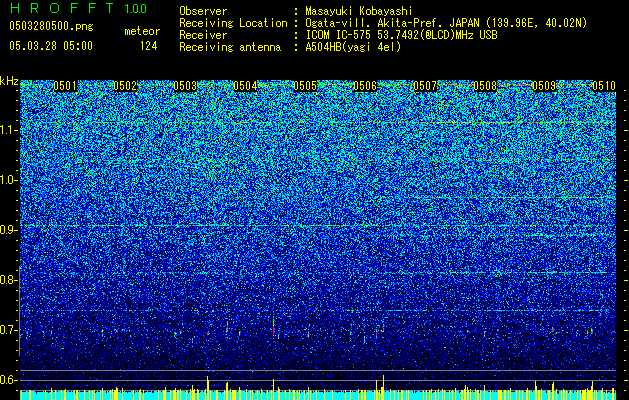Click the meteor label

[142, 31]
